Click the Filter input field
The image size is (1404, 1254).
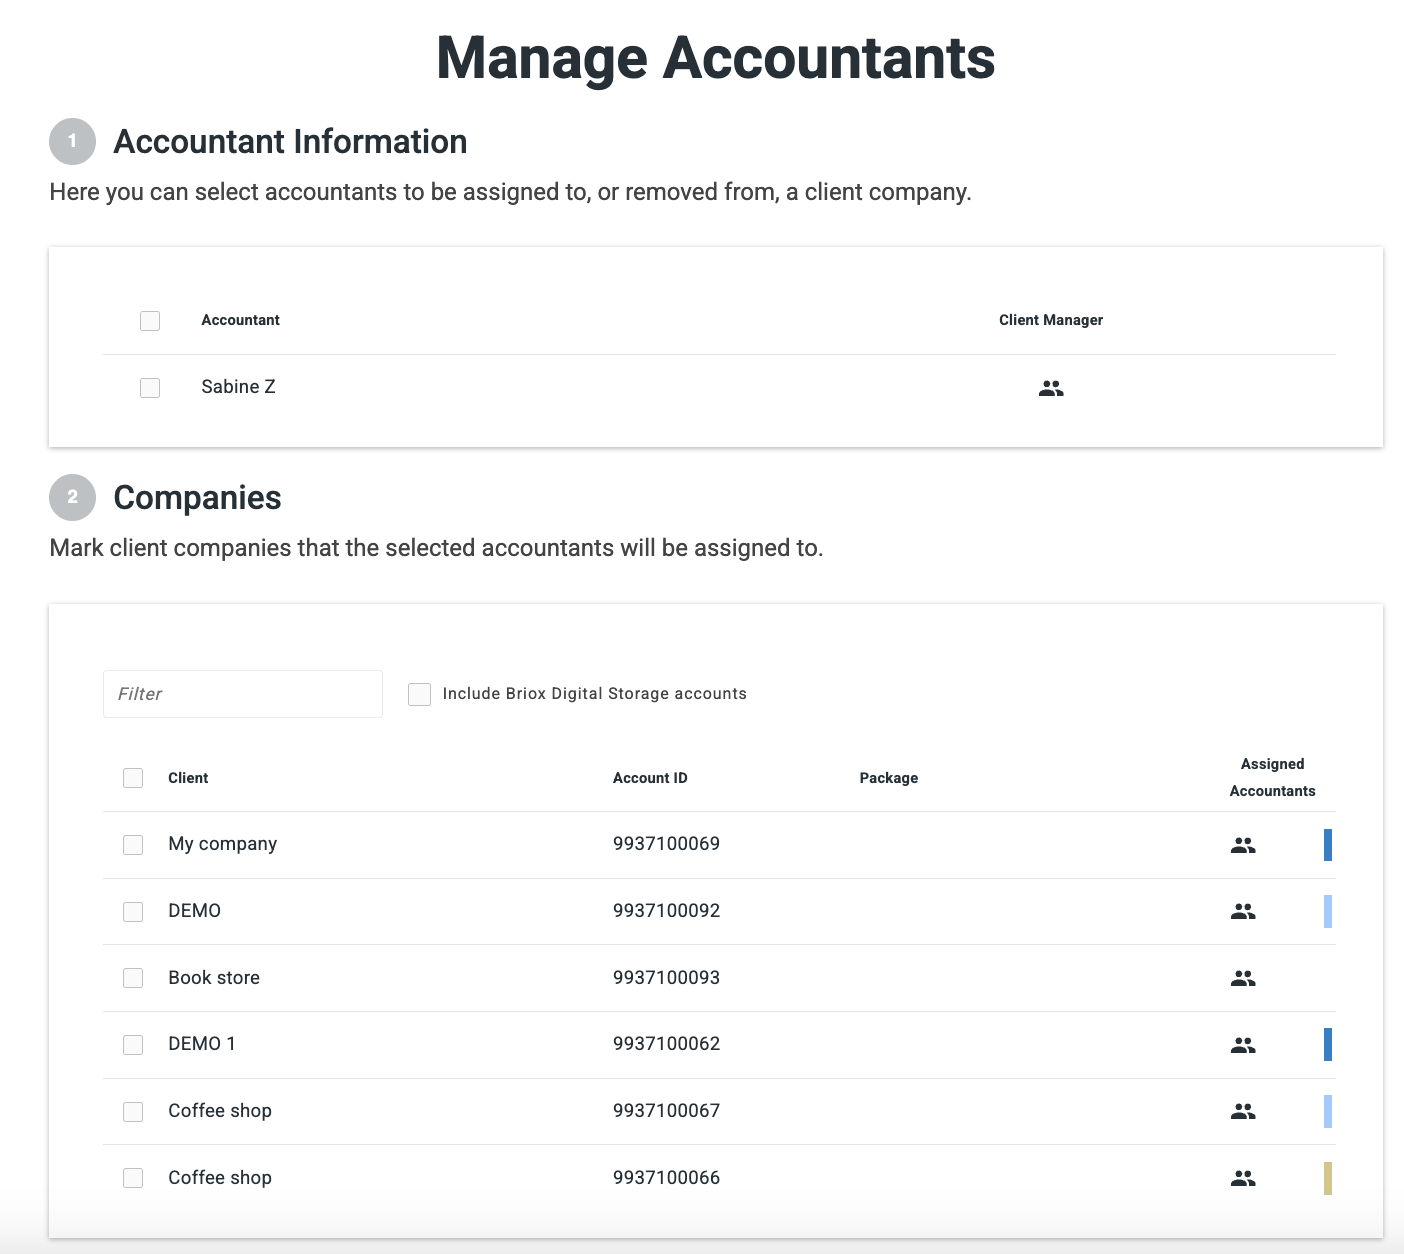click(x=243, y=694)
